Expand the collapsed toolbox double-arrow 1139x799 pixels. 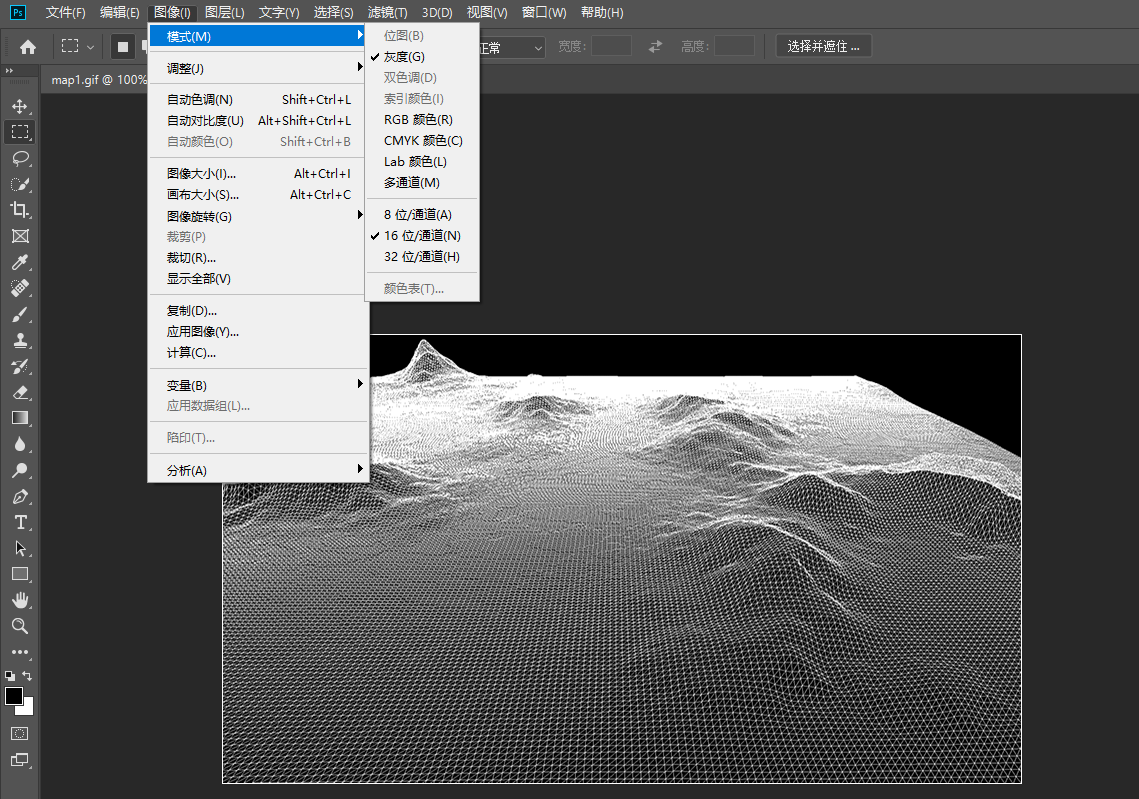[9, 70]
